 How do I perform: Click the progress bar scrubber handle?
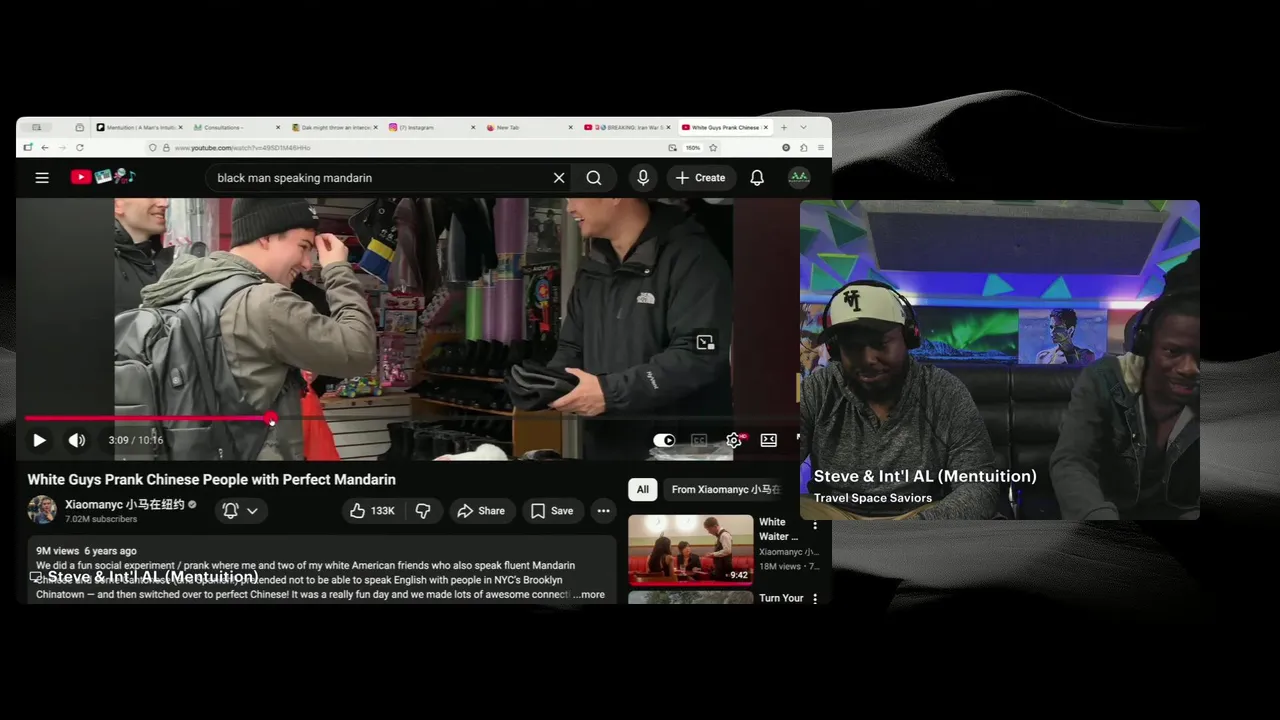(271, 419)
